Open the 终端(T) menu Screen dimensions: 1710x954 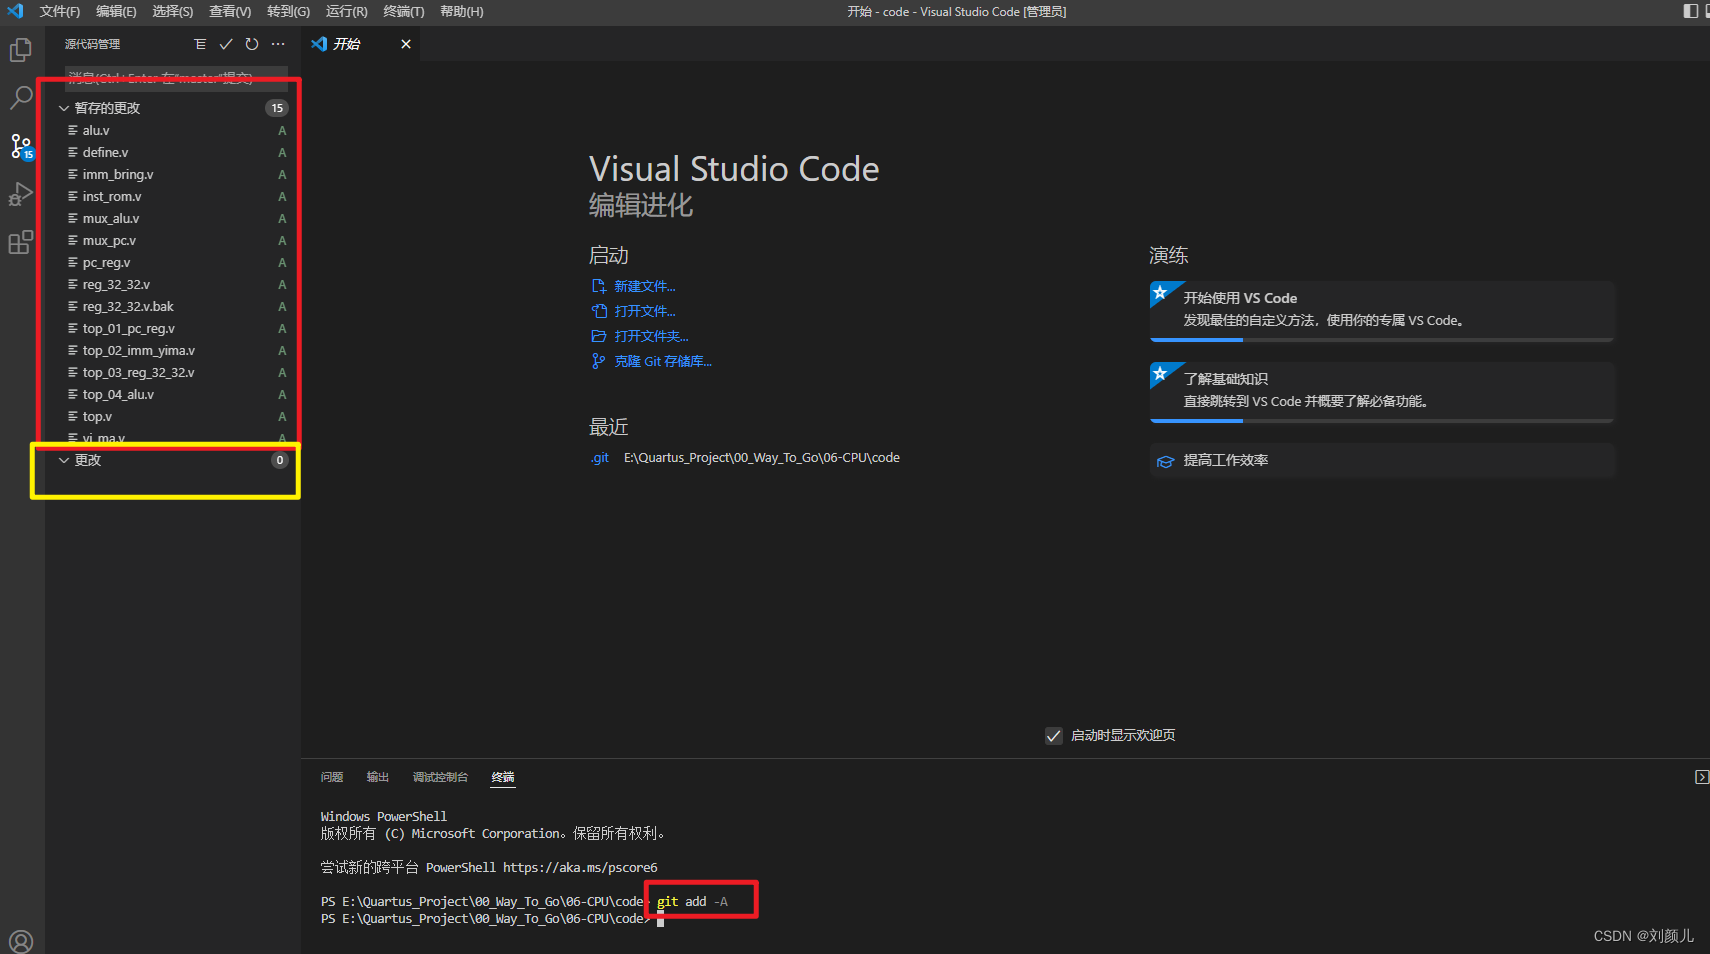[x=404, y=11]
